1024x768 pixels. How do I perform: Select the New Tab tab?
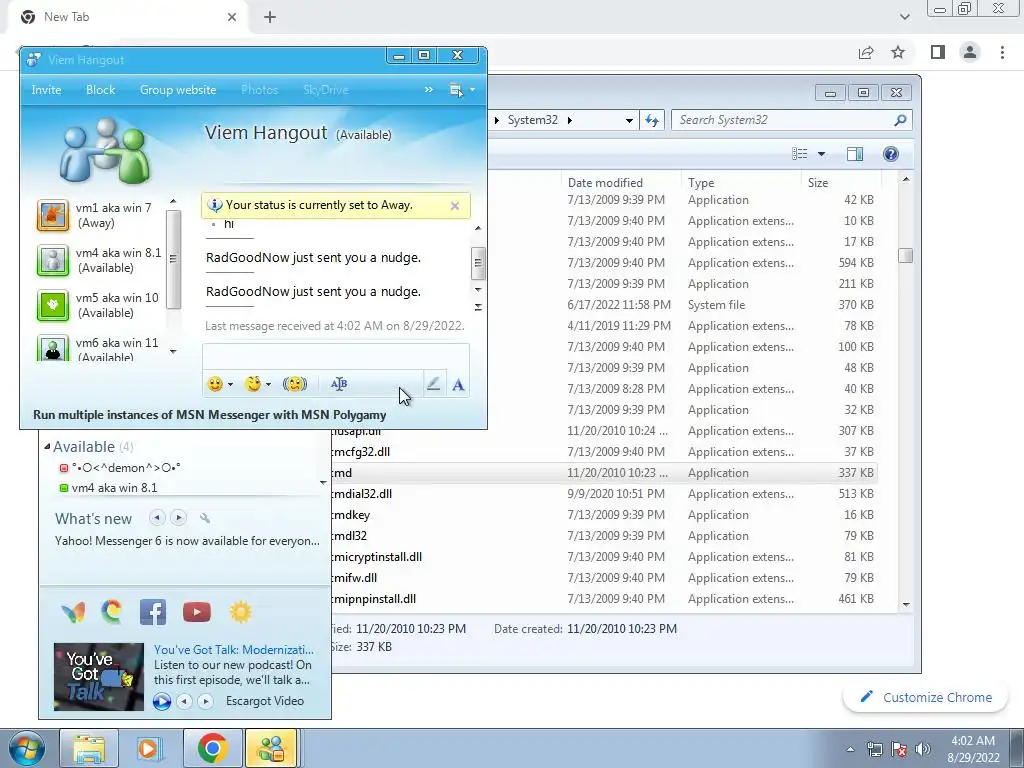point(129,17)
